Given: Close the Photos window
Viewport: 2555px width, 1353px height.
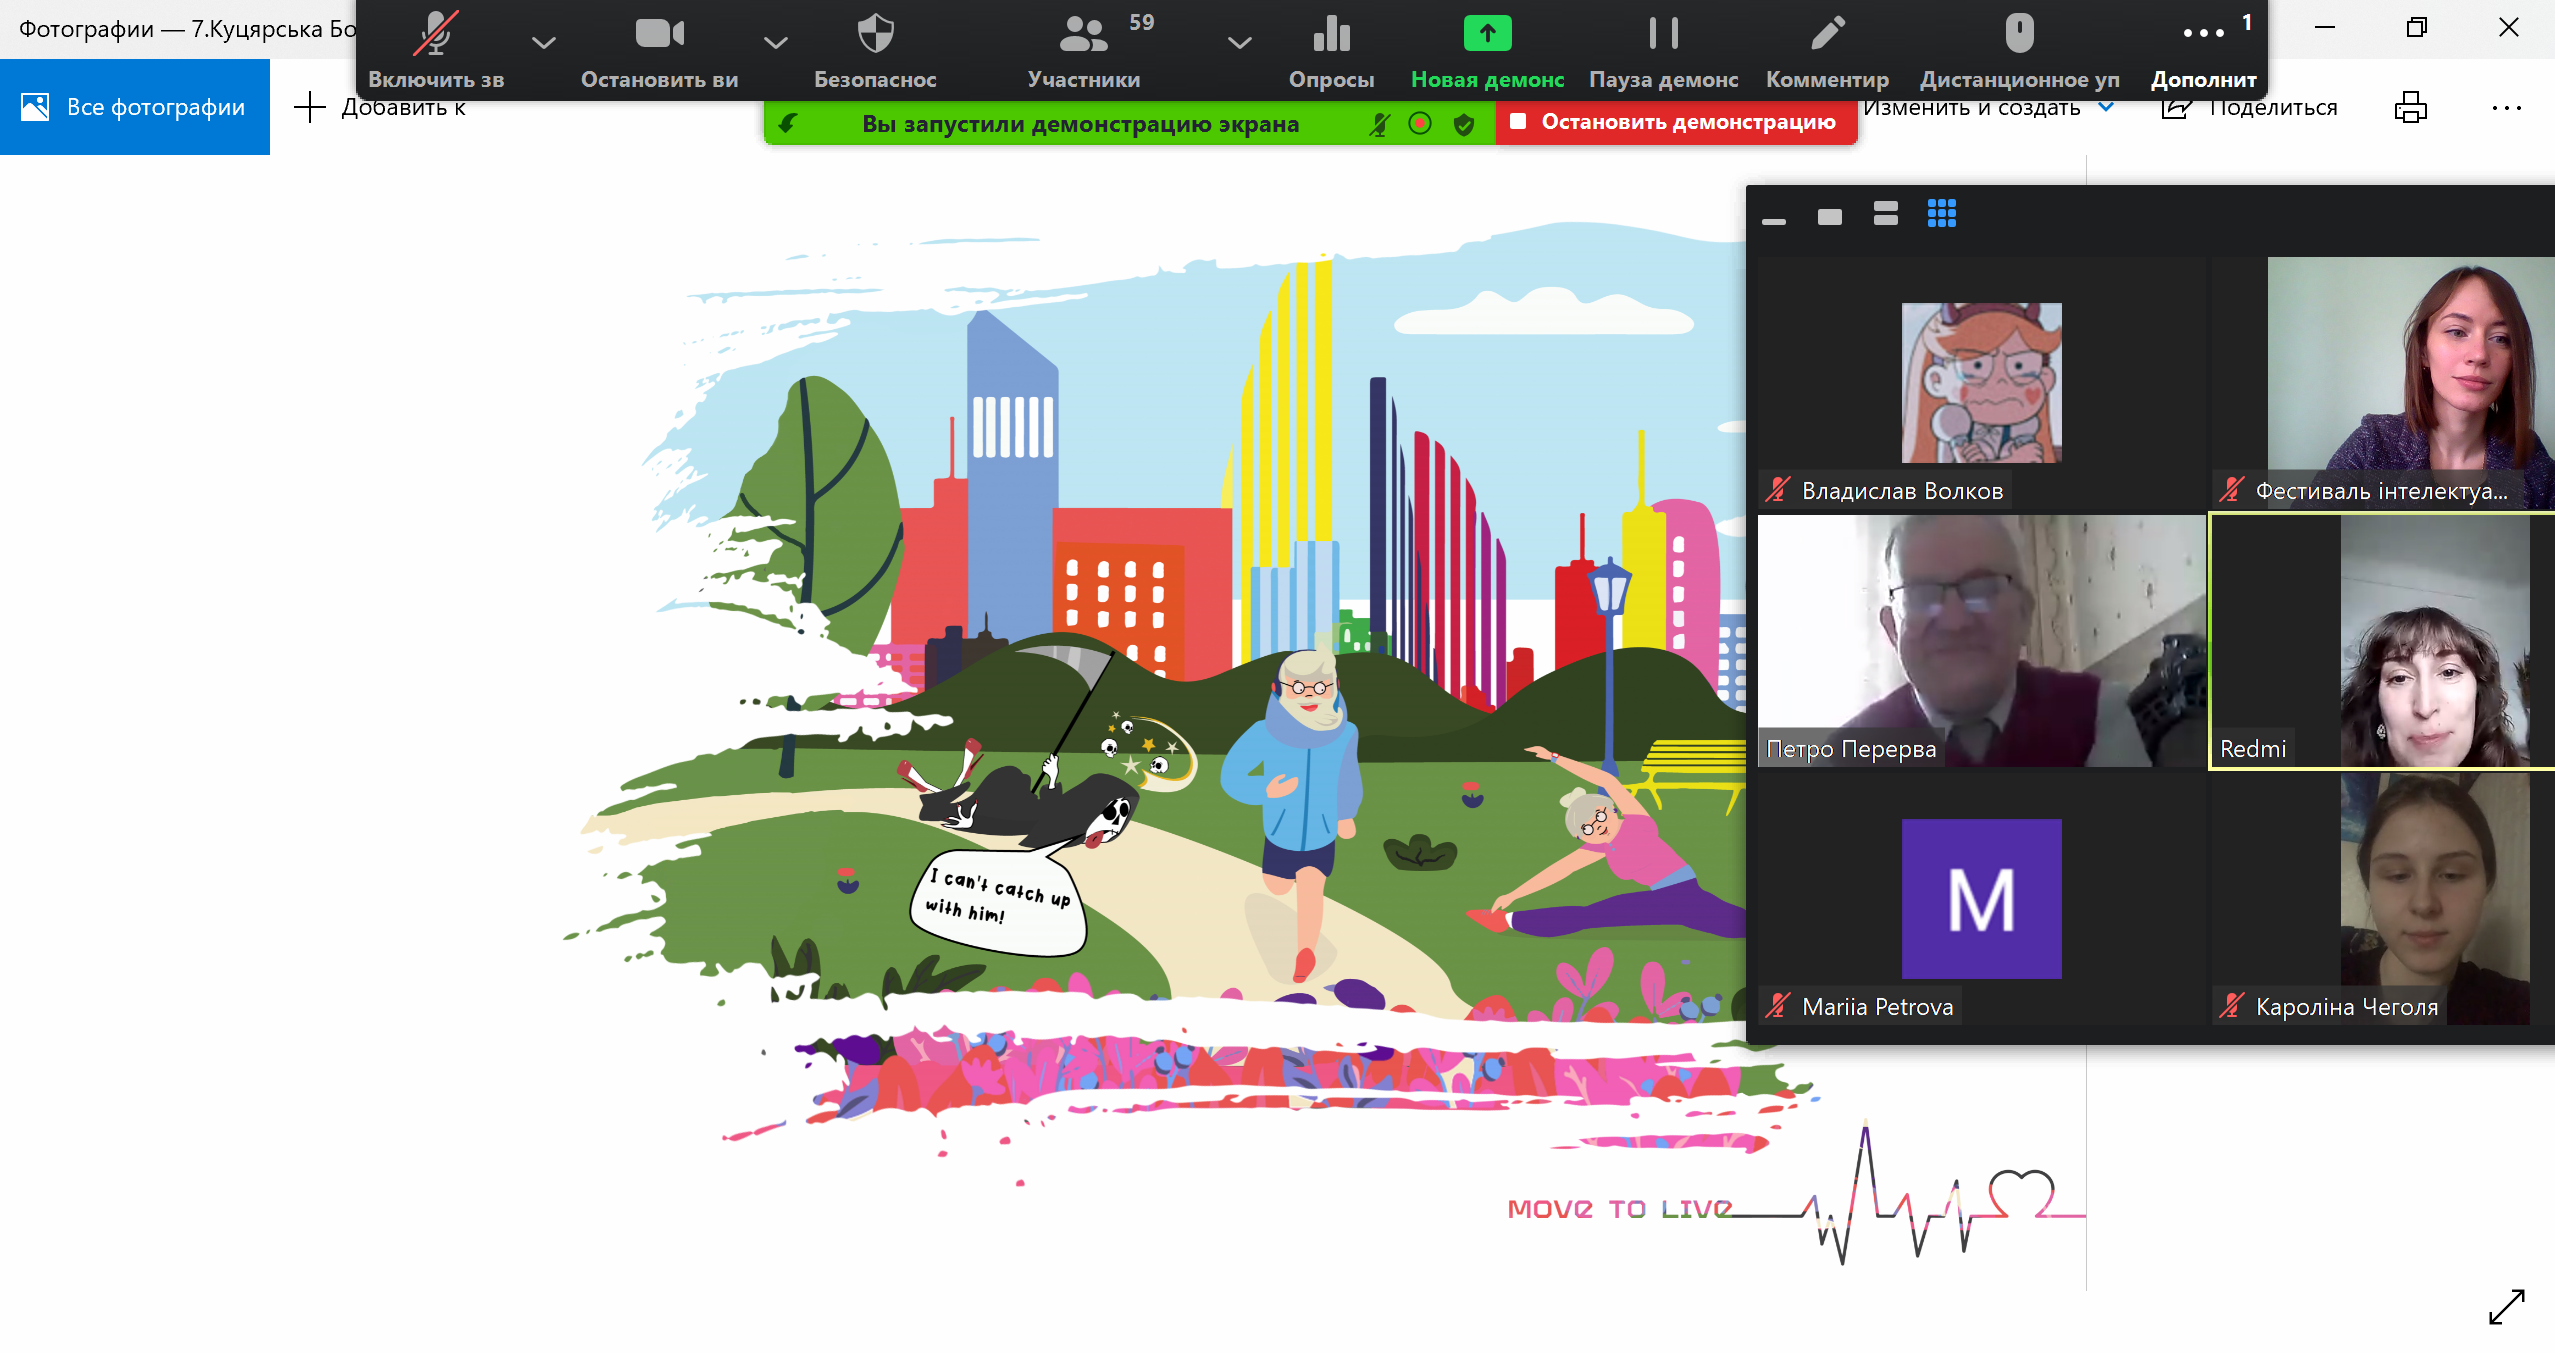Looking at the screenshot, I should (2508, 28).
